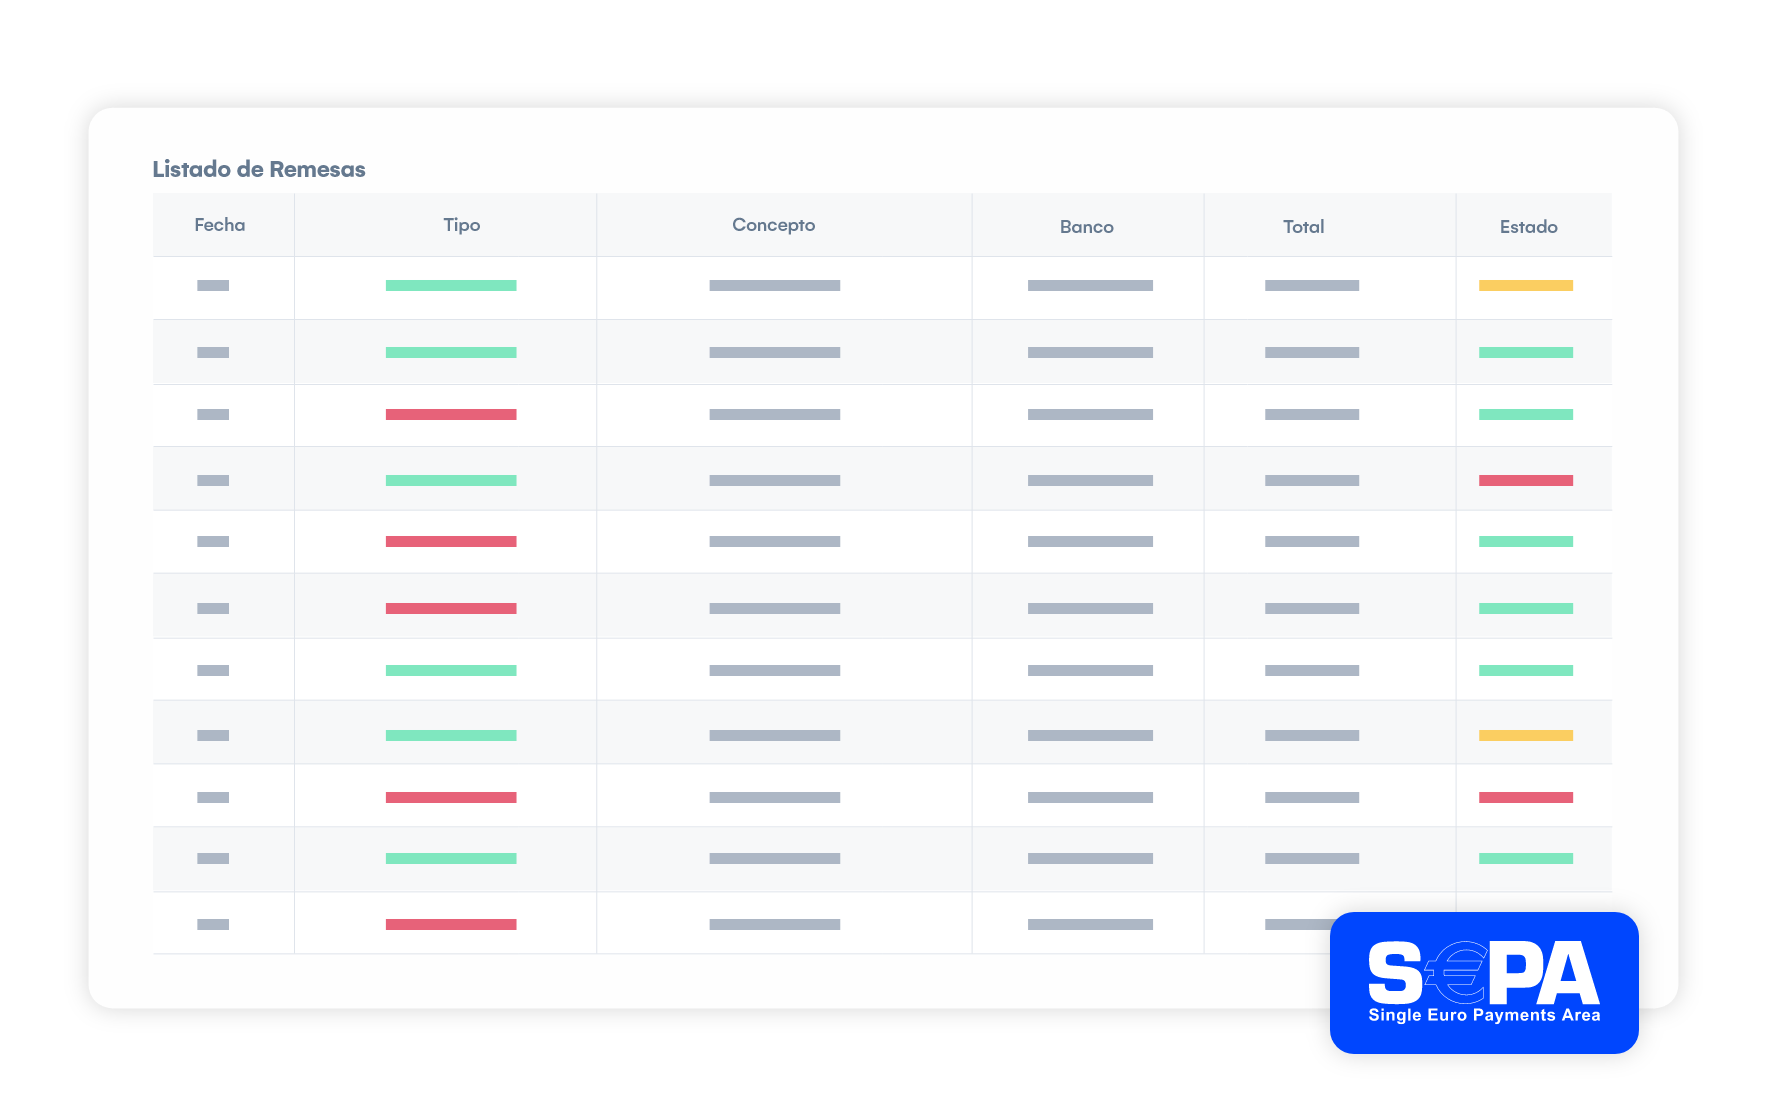Screen dimensions: 1767x1095
Task: Click the Banco column header
Action: (x=1087, y=227)
